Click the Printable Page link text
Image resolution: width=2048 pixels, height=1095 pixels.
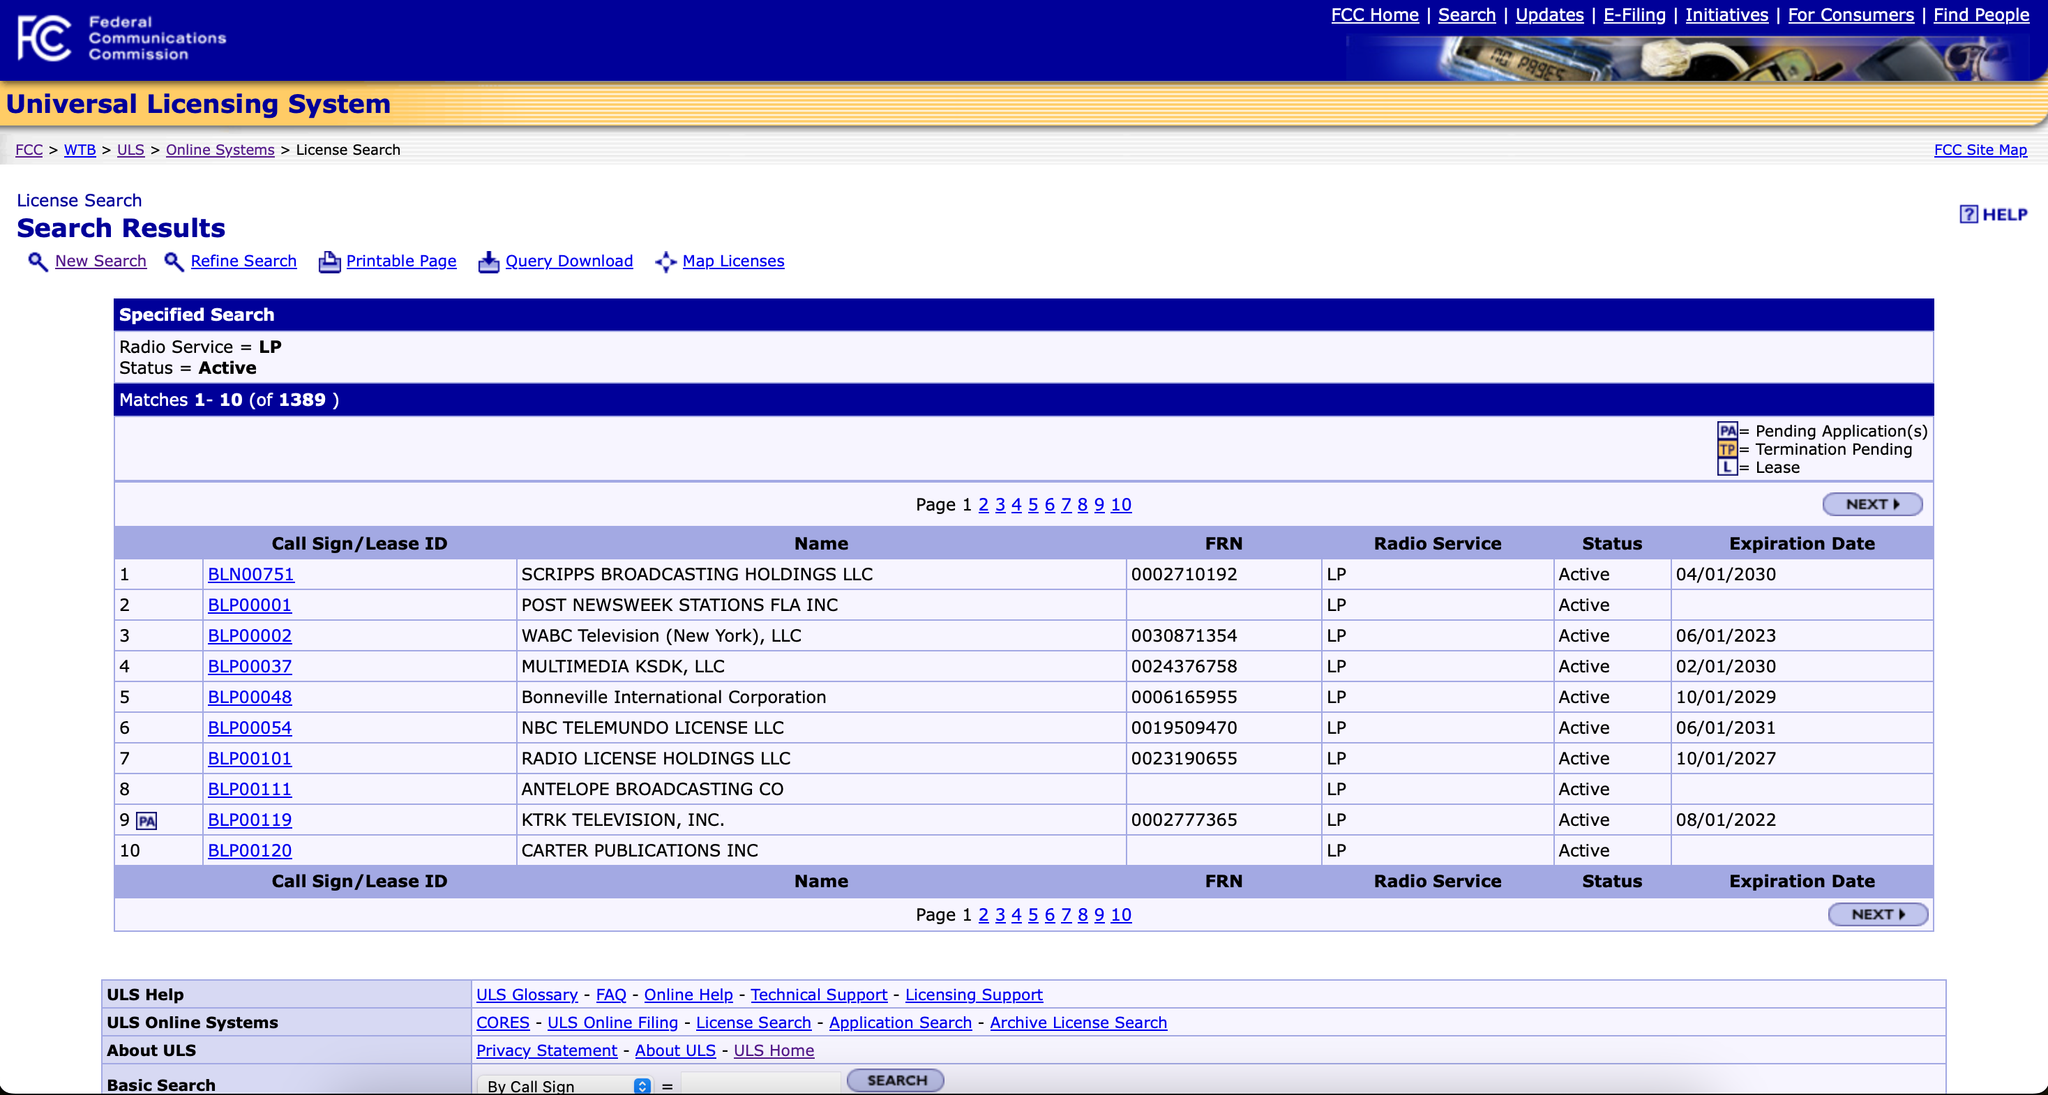coord(401,261)
